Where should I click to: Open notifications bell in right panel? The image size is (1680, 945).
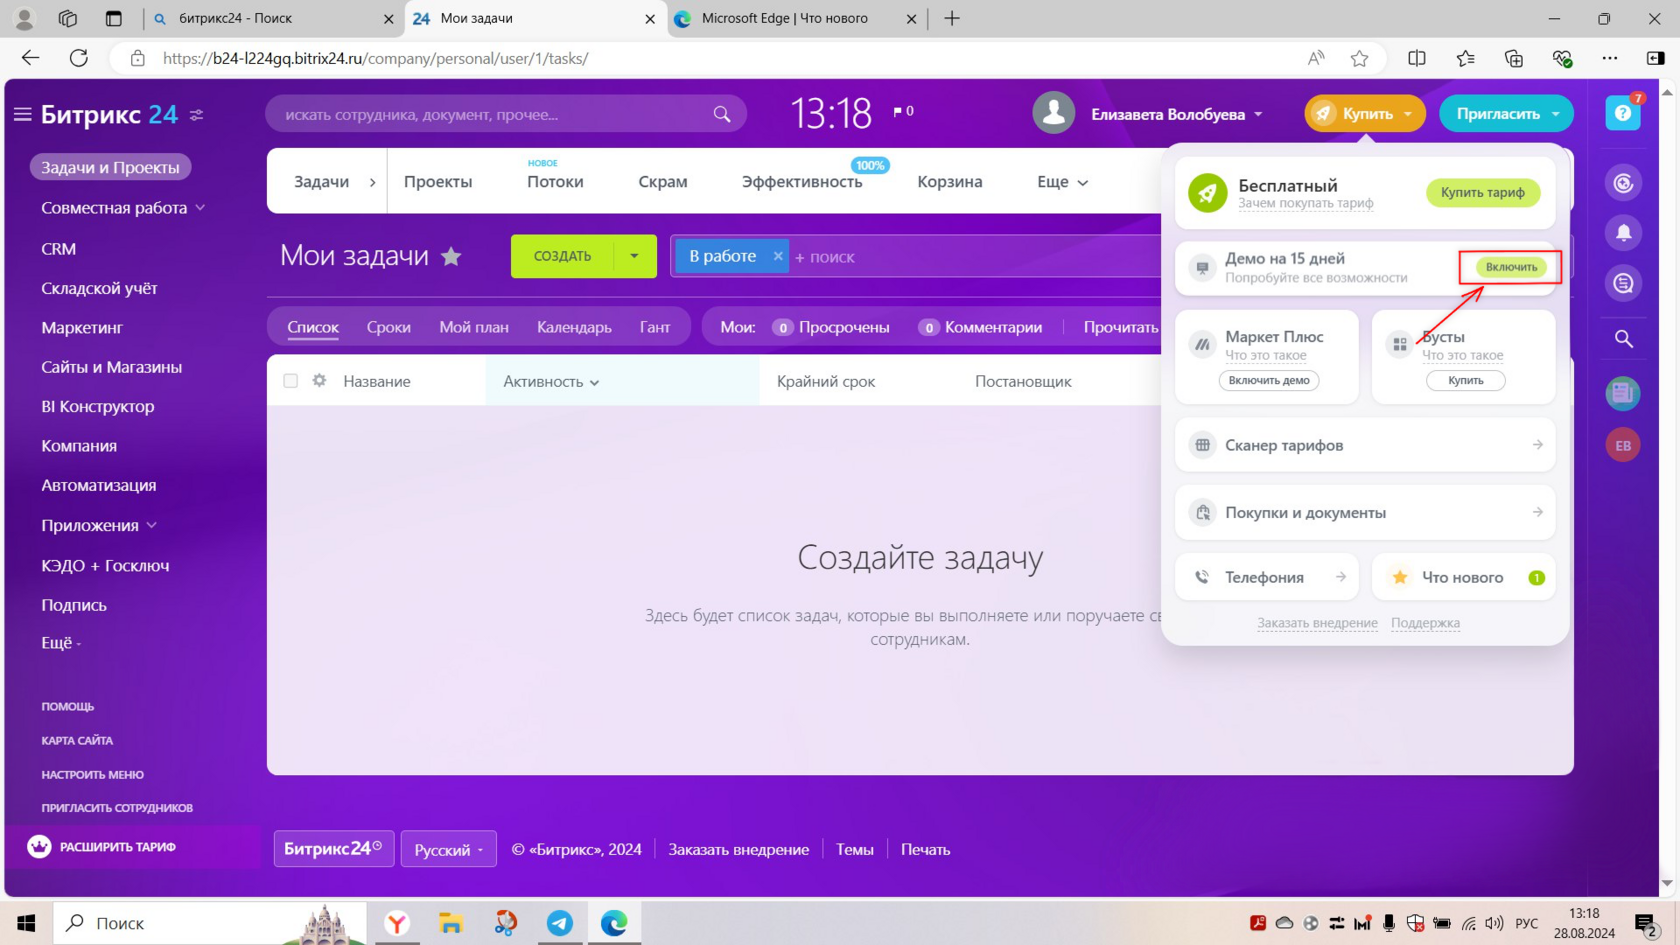coord(1623,233)
